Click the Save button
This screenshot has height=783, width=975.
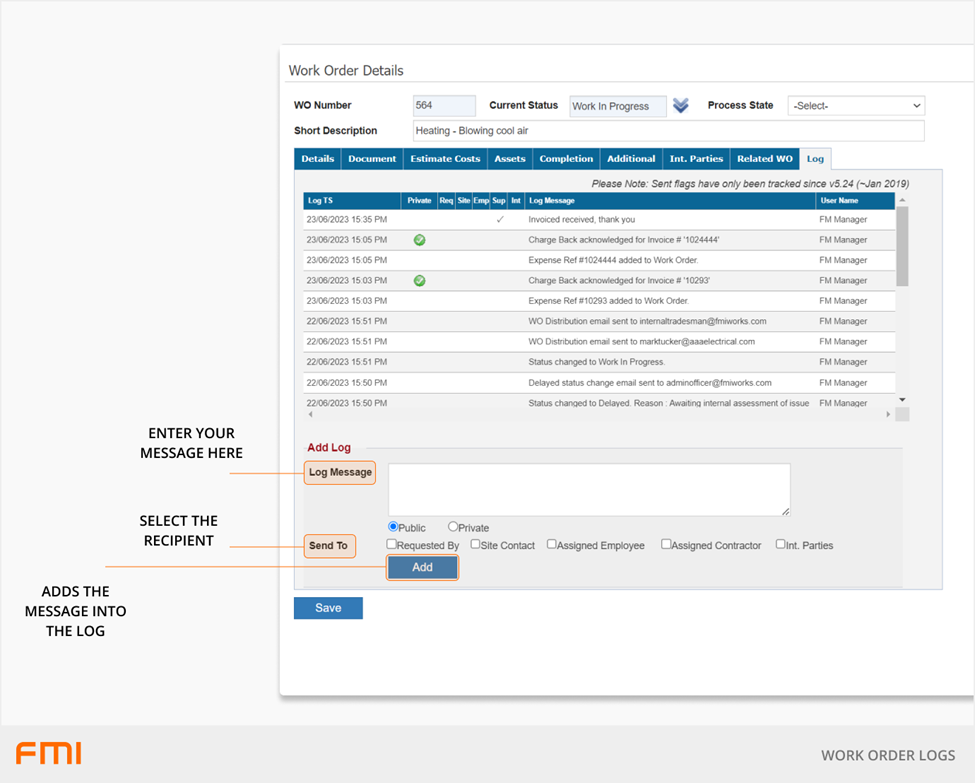click(328, 608)
